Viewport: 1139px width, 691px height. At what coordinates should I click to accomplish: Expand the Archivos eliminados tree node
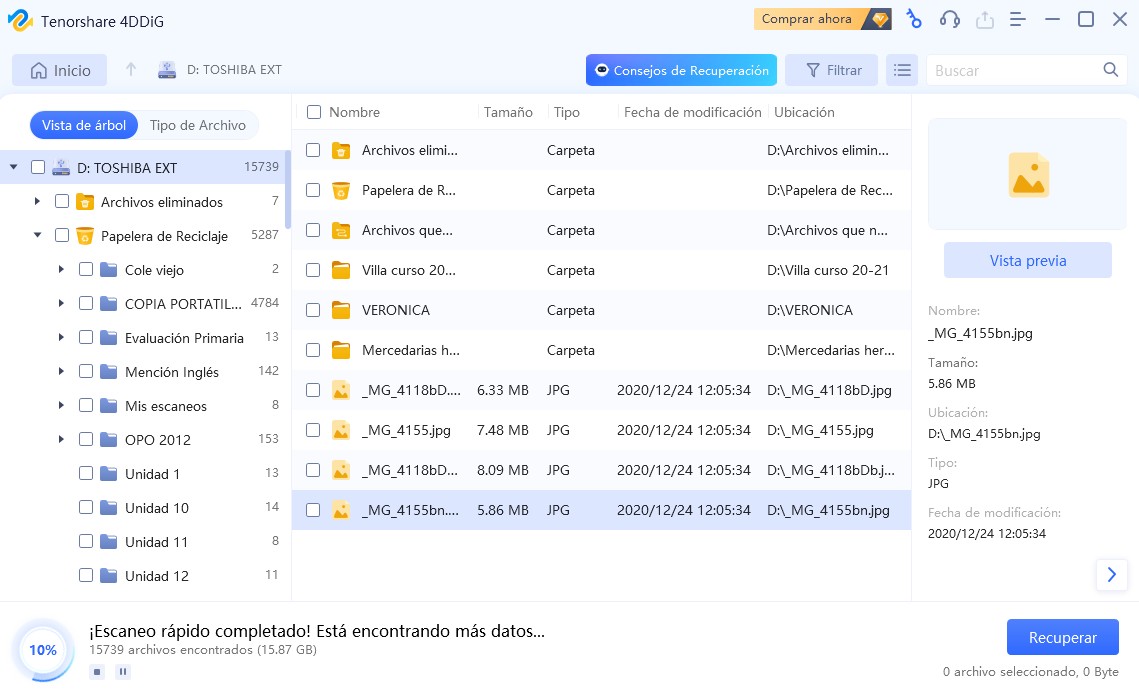coord(37,201)
